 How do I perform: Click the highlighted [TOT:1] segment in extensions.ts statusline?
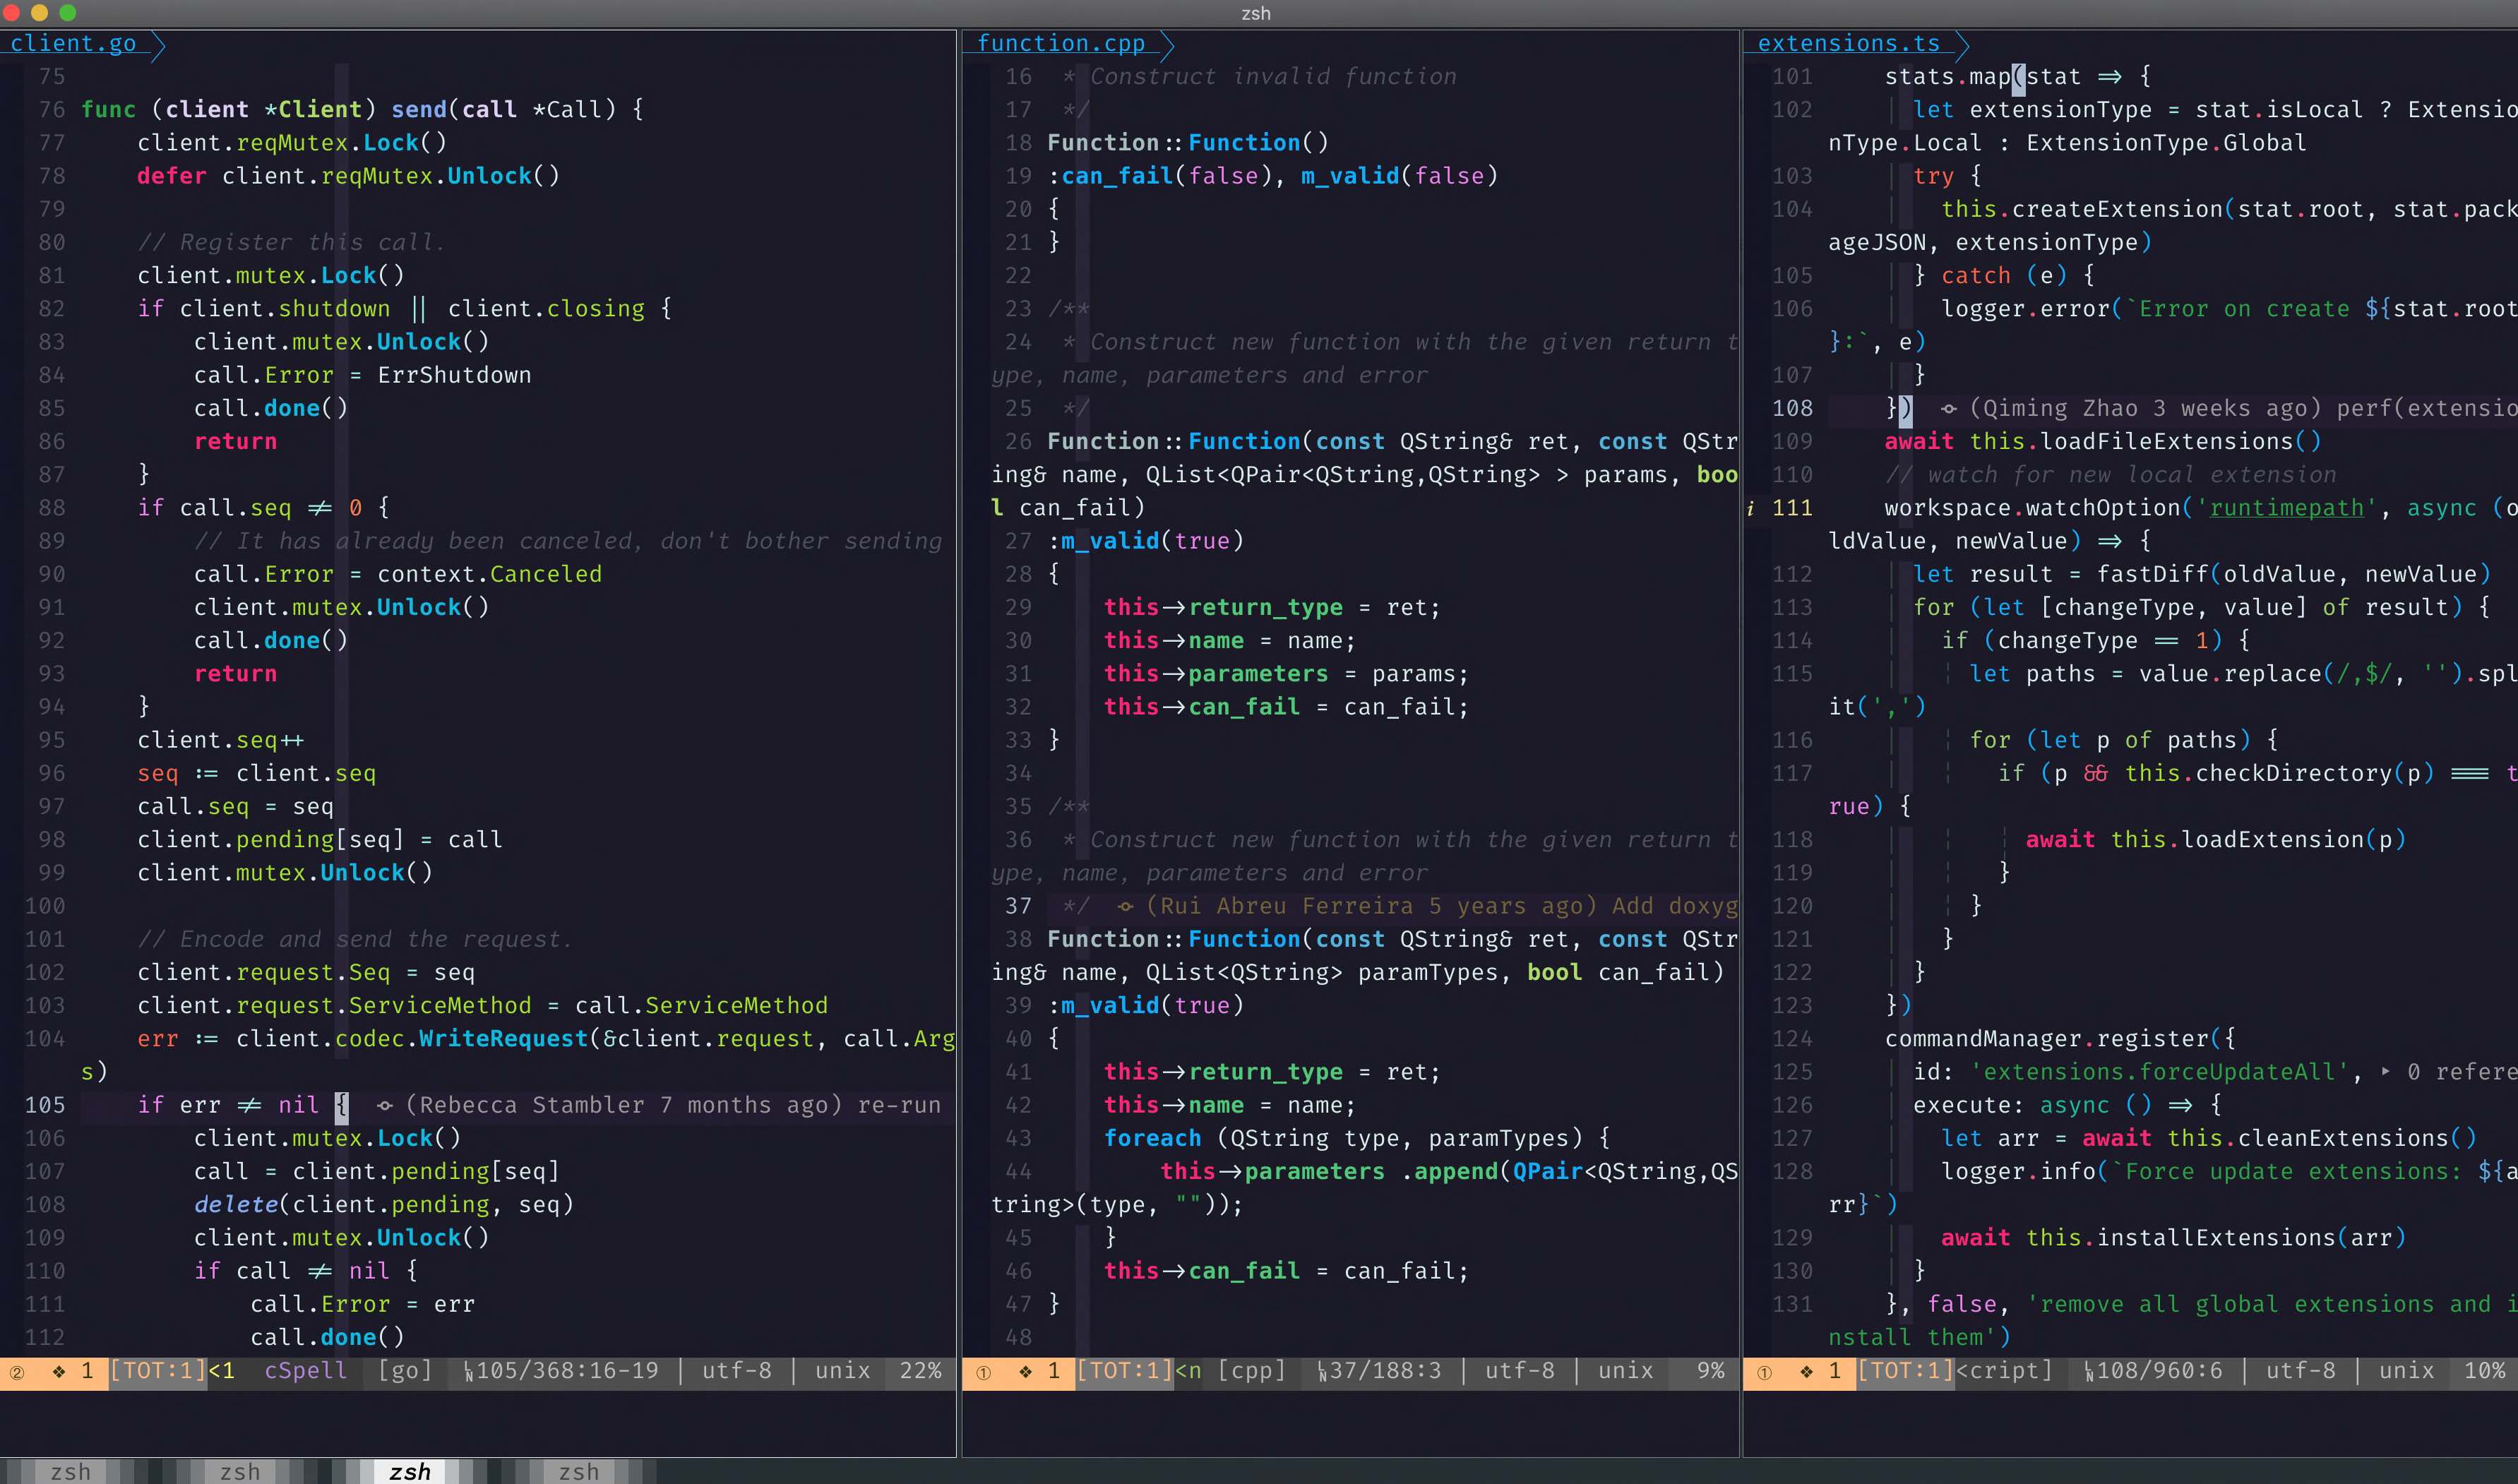tap(1904, 1370)
